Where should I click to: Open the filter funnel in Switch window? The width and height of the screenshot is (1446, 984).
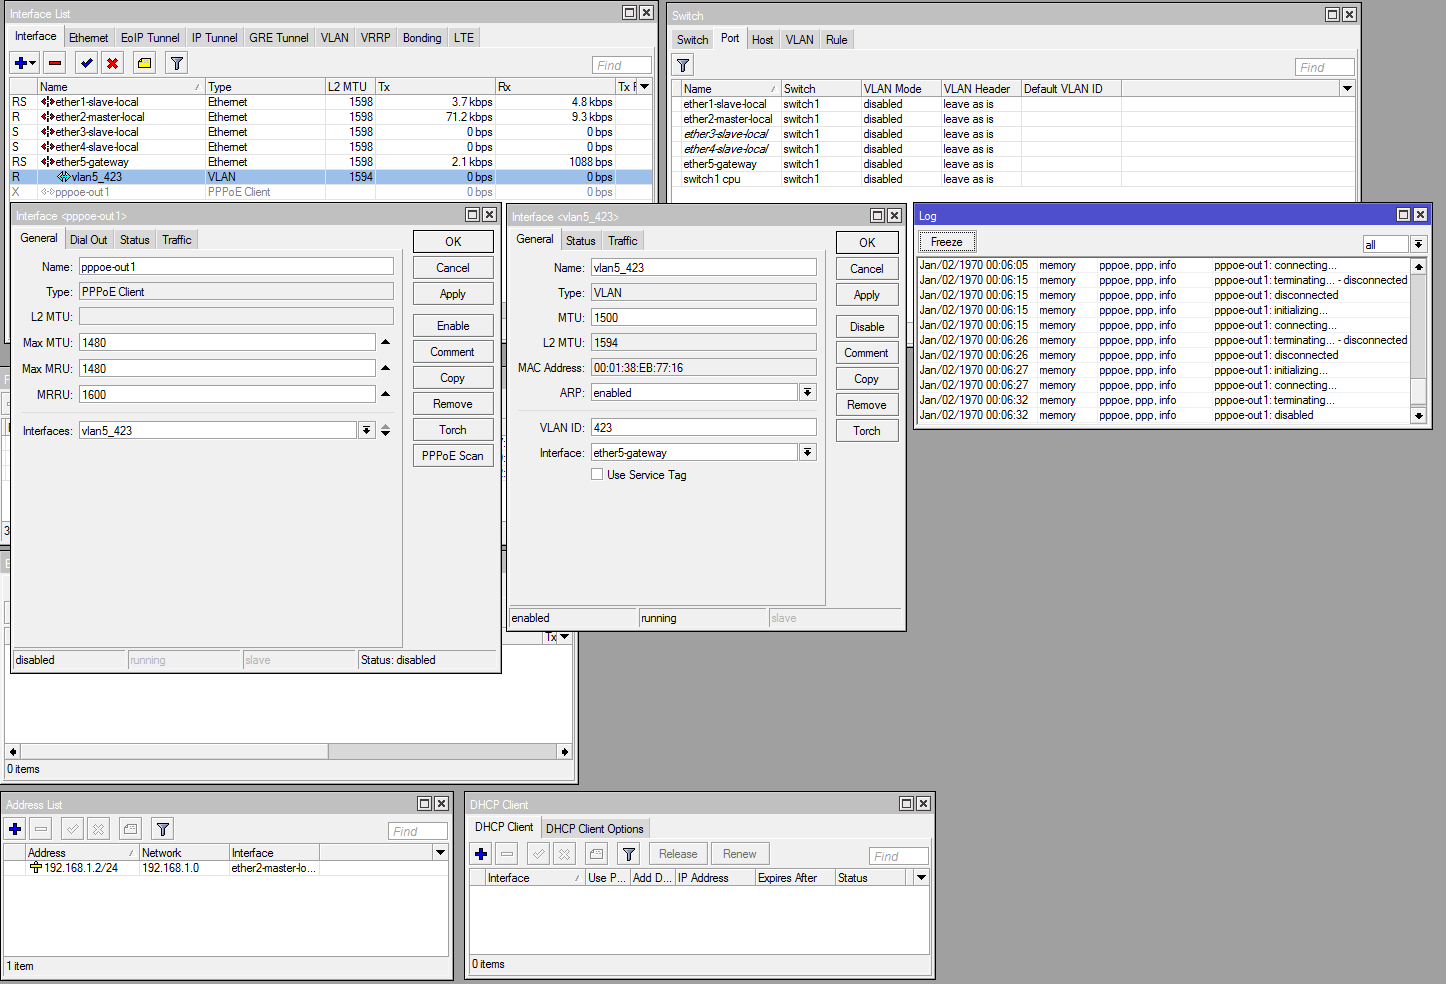click(x=683, y=65)
